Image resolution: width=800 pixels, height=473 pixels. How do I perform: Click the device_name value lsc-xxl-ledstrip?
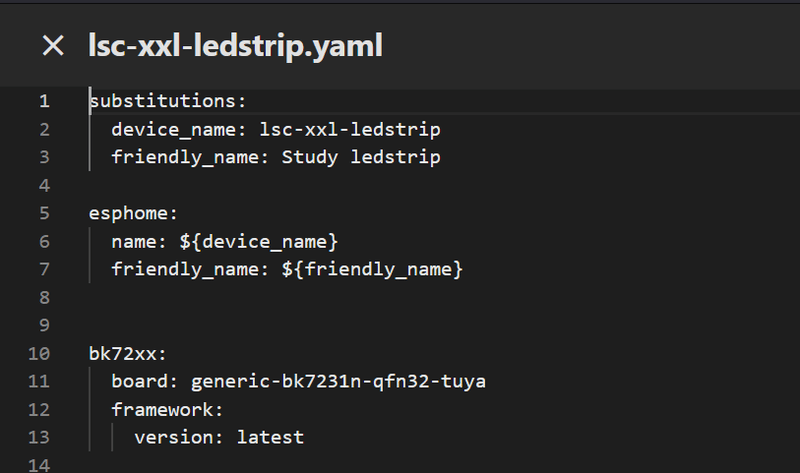(349, 129)
